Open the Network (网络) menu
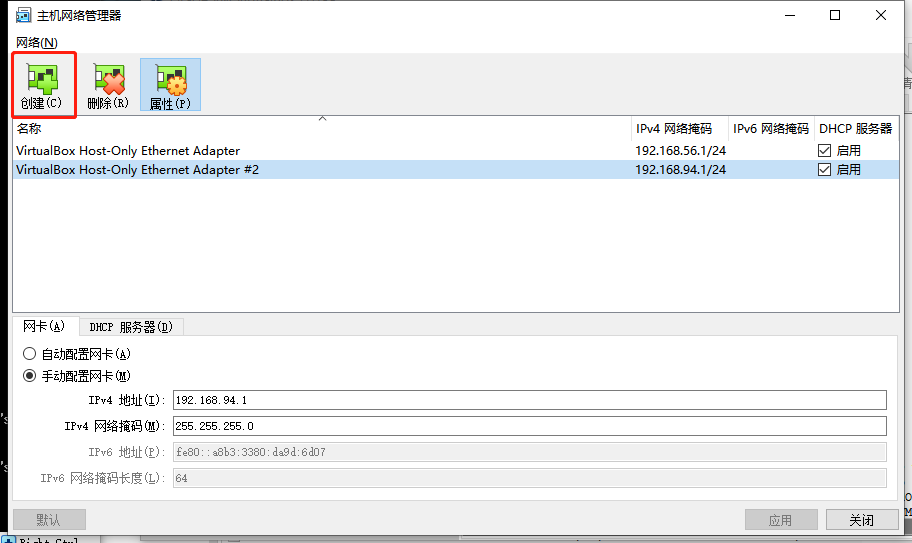The width and height of the screenshot is (912, 543). 36,42
